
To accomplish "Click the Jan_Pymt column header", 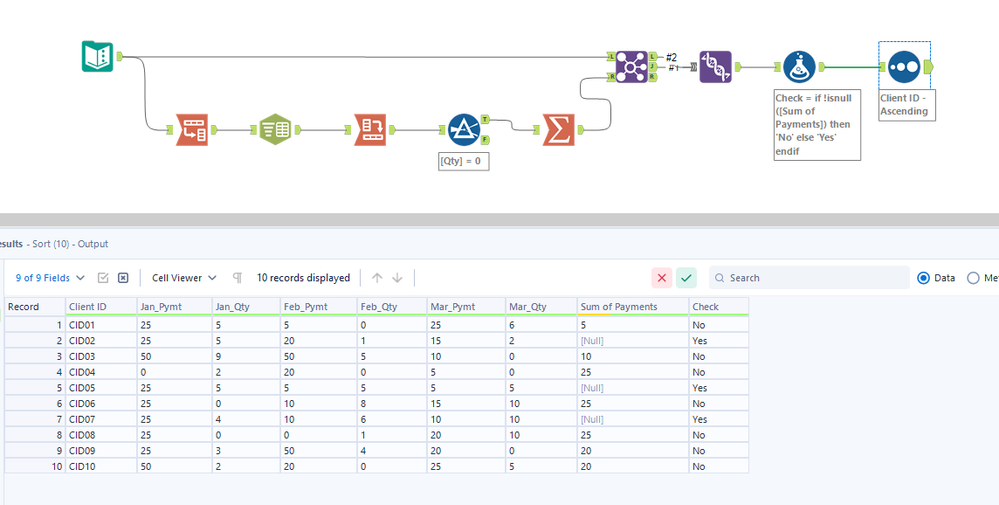I will (175, 306).
